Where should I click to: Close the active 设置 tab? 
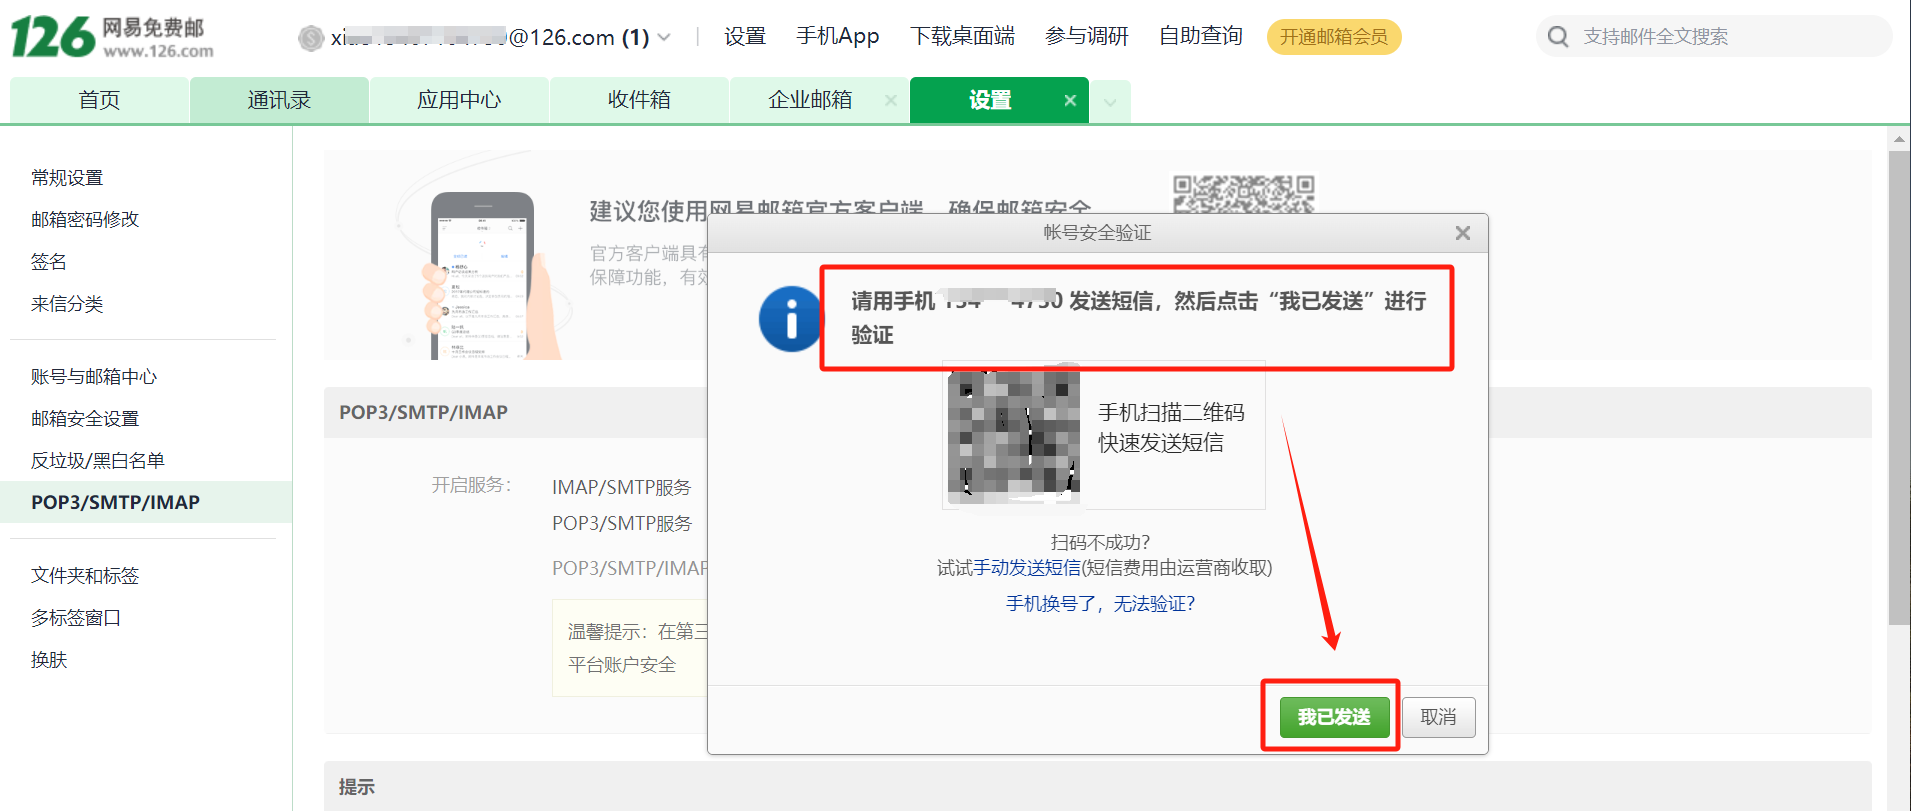(x=1070, y=100)
